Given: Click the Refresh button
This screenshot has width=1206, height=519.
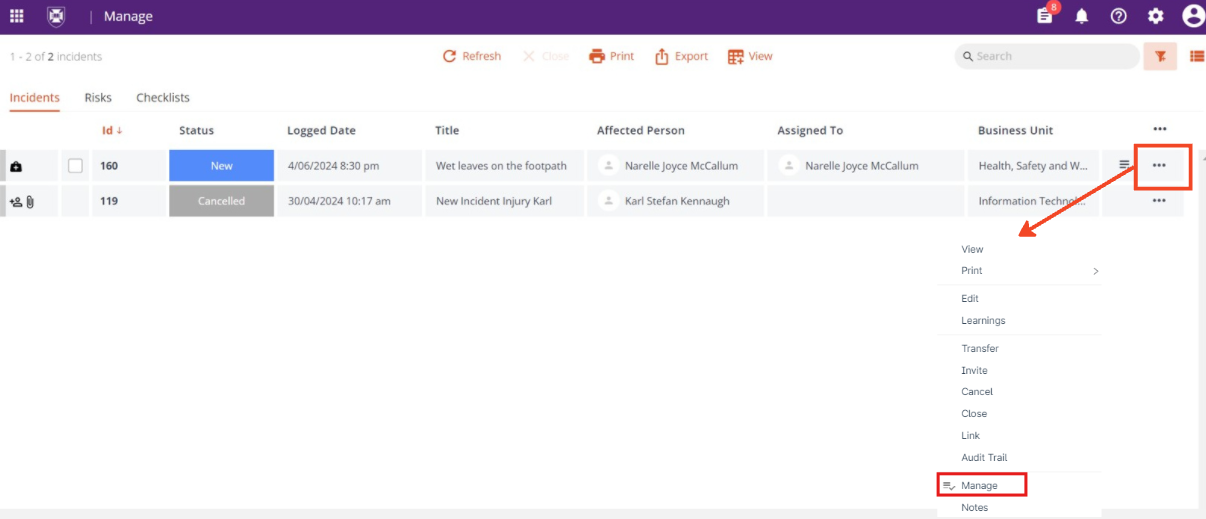Looking at the screenshot, I should [x=472, y=57].
